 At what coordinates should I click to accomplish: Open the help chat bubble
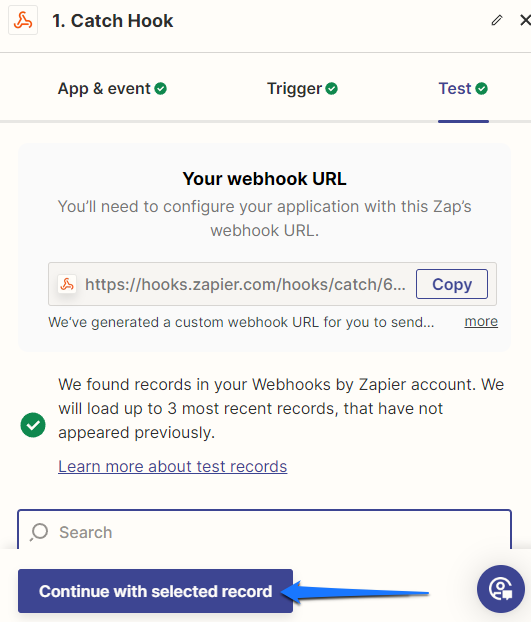(x=501, y=589)
